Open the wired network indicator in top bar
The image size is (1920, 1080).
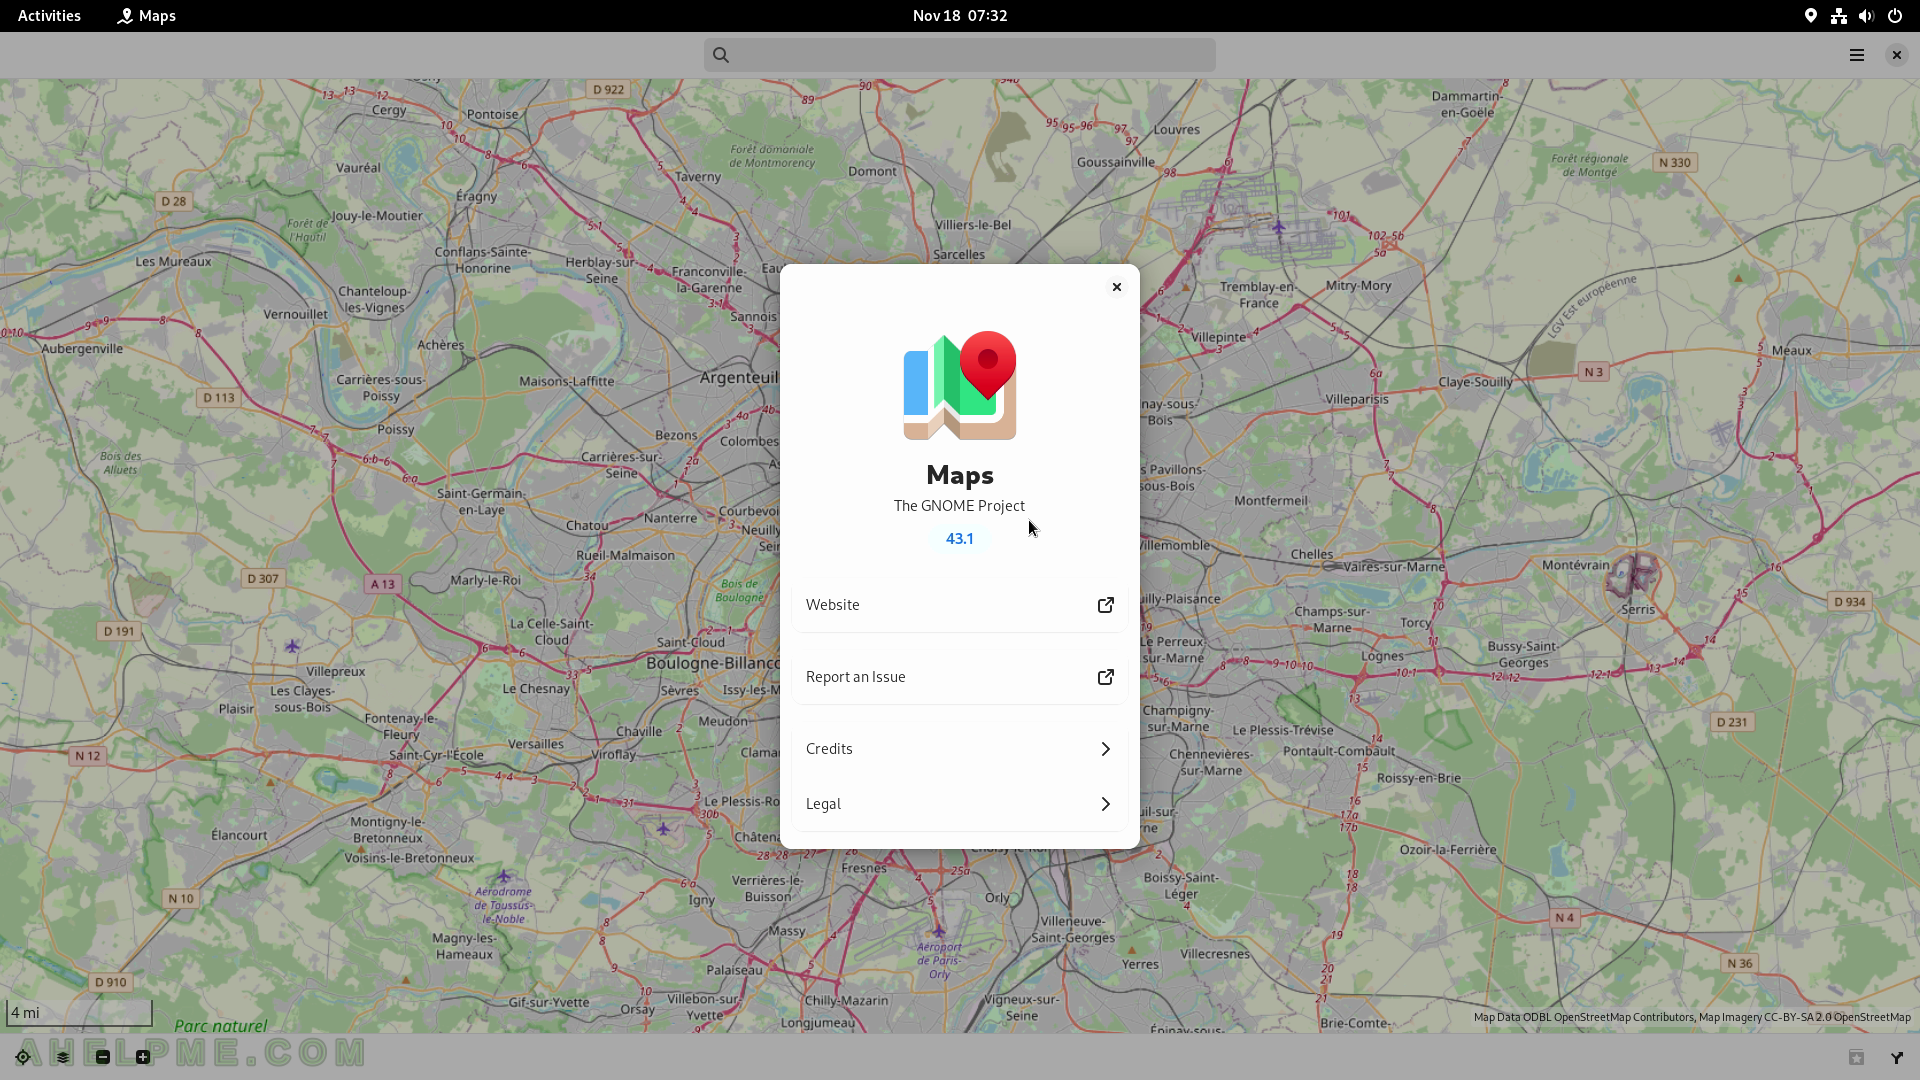[x=1839, y=15]
